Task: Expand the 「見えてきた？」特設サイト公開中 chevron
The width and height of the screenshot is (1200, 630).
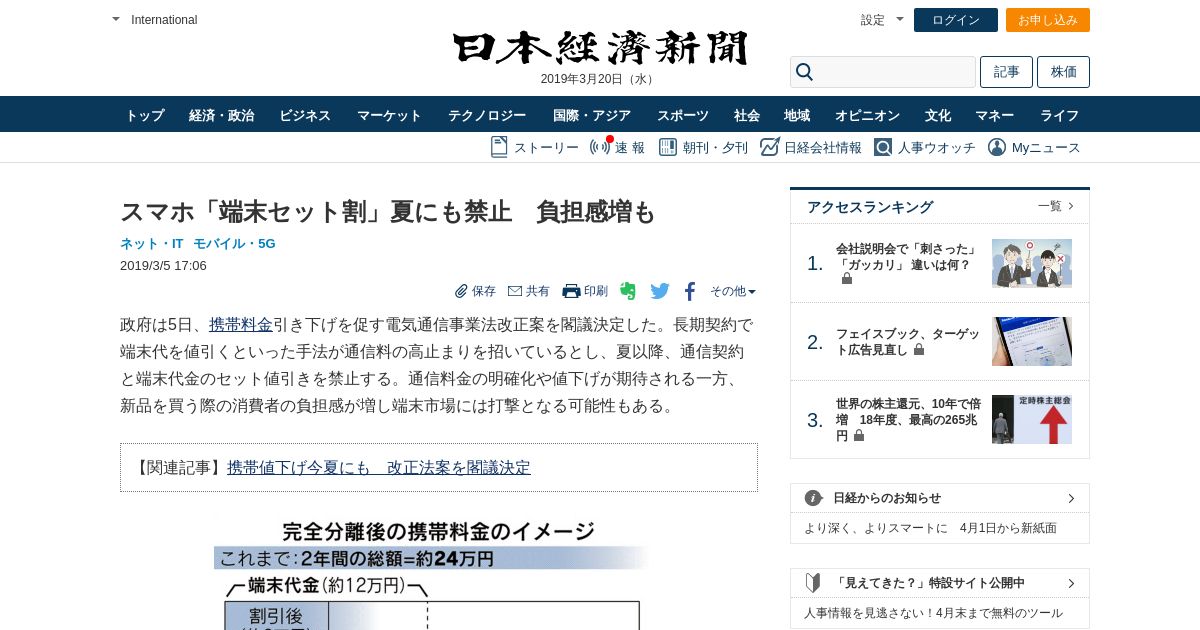Action: pyautogui.click(x=1071, y=583)
